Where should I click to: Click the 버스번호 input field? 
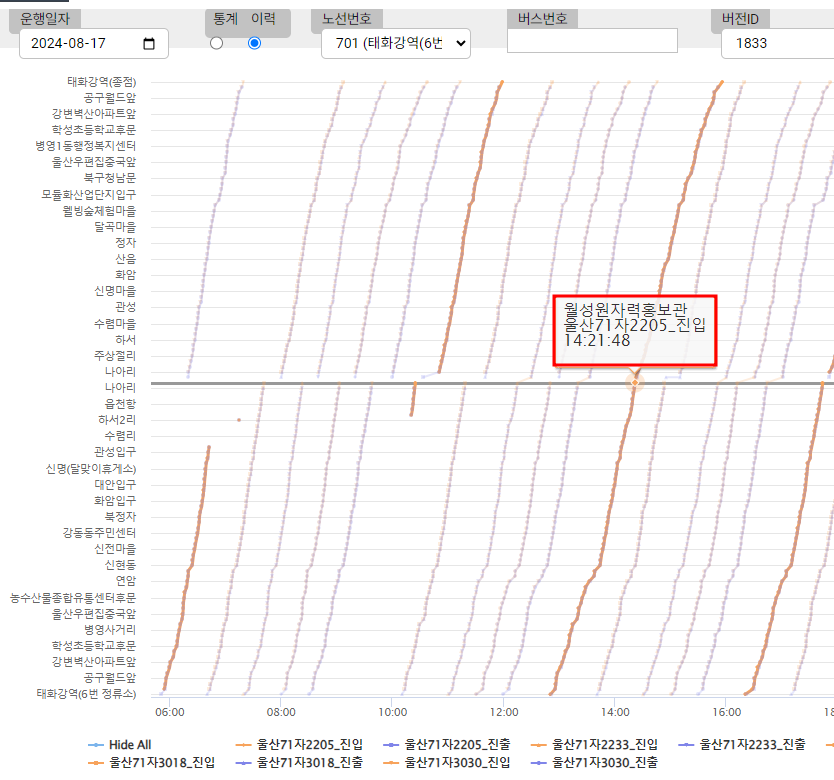pos(592,41)
